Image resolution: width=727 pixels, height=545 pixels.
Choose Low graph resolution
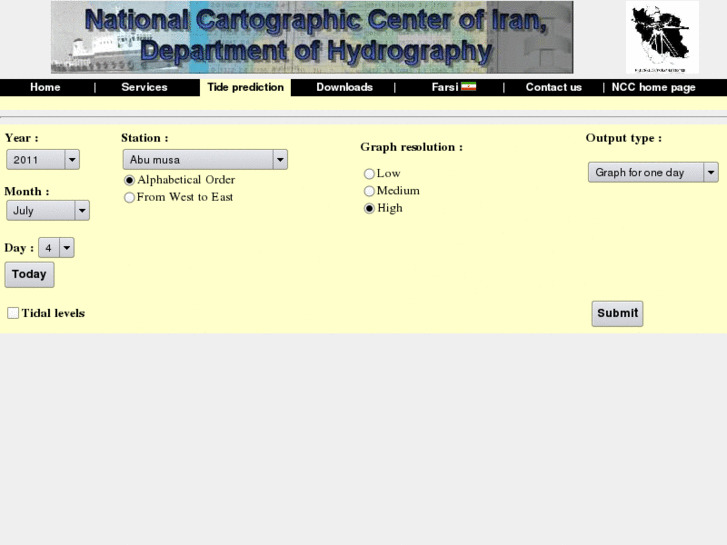(x=369, y=174)
